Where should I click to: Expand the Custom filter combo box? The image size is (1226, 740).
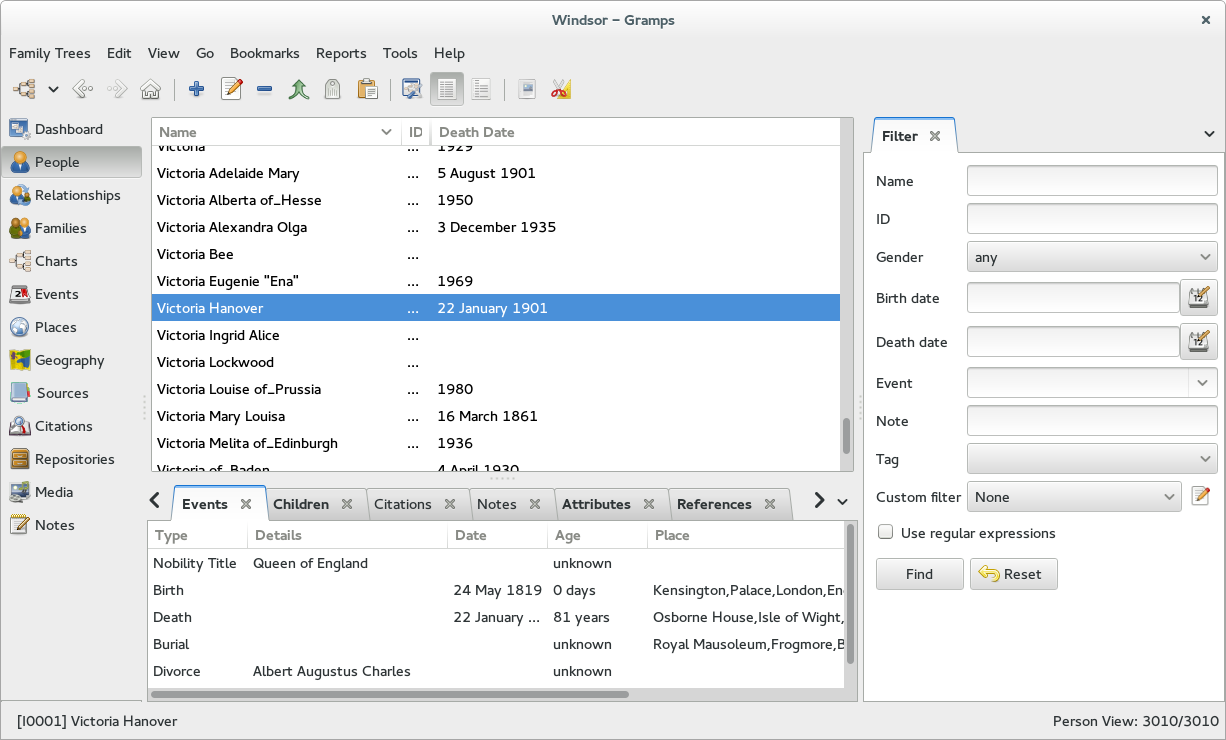pyautogui.click(x=1075, y=497)
